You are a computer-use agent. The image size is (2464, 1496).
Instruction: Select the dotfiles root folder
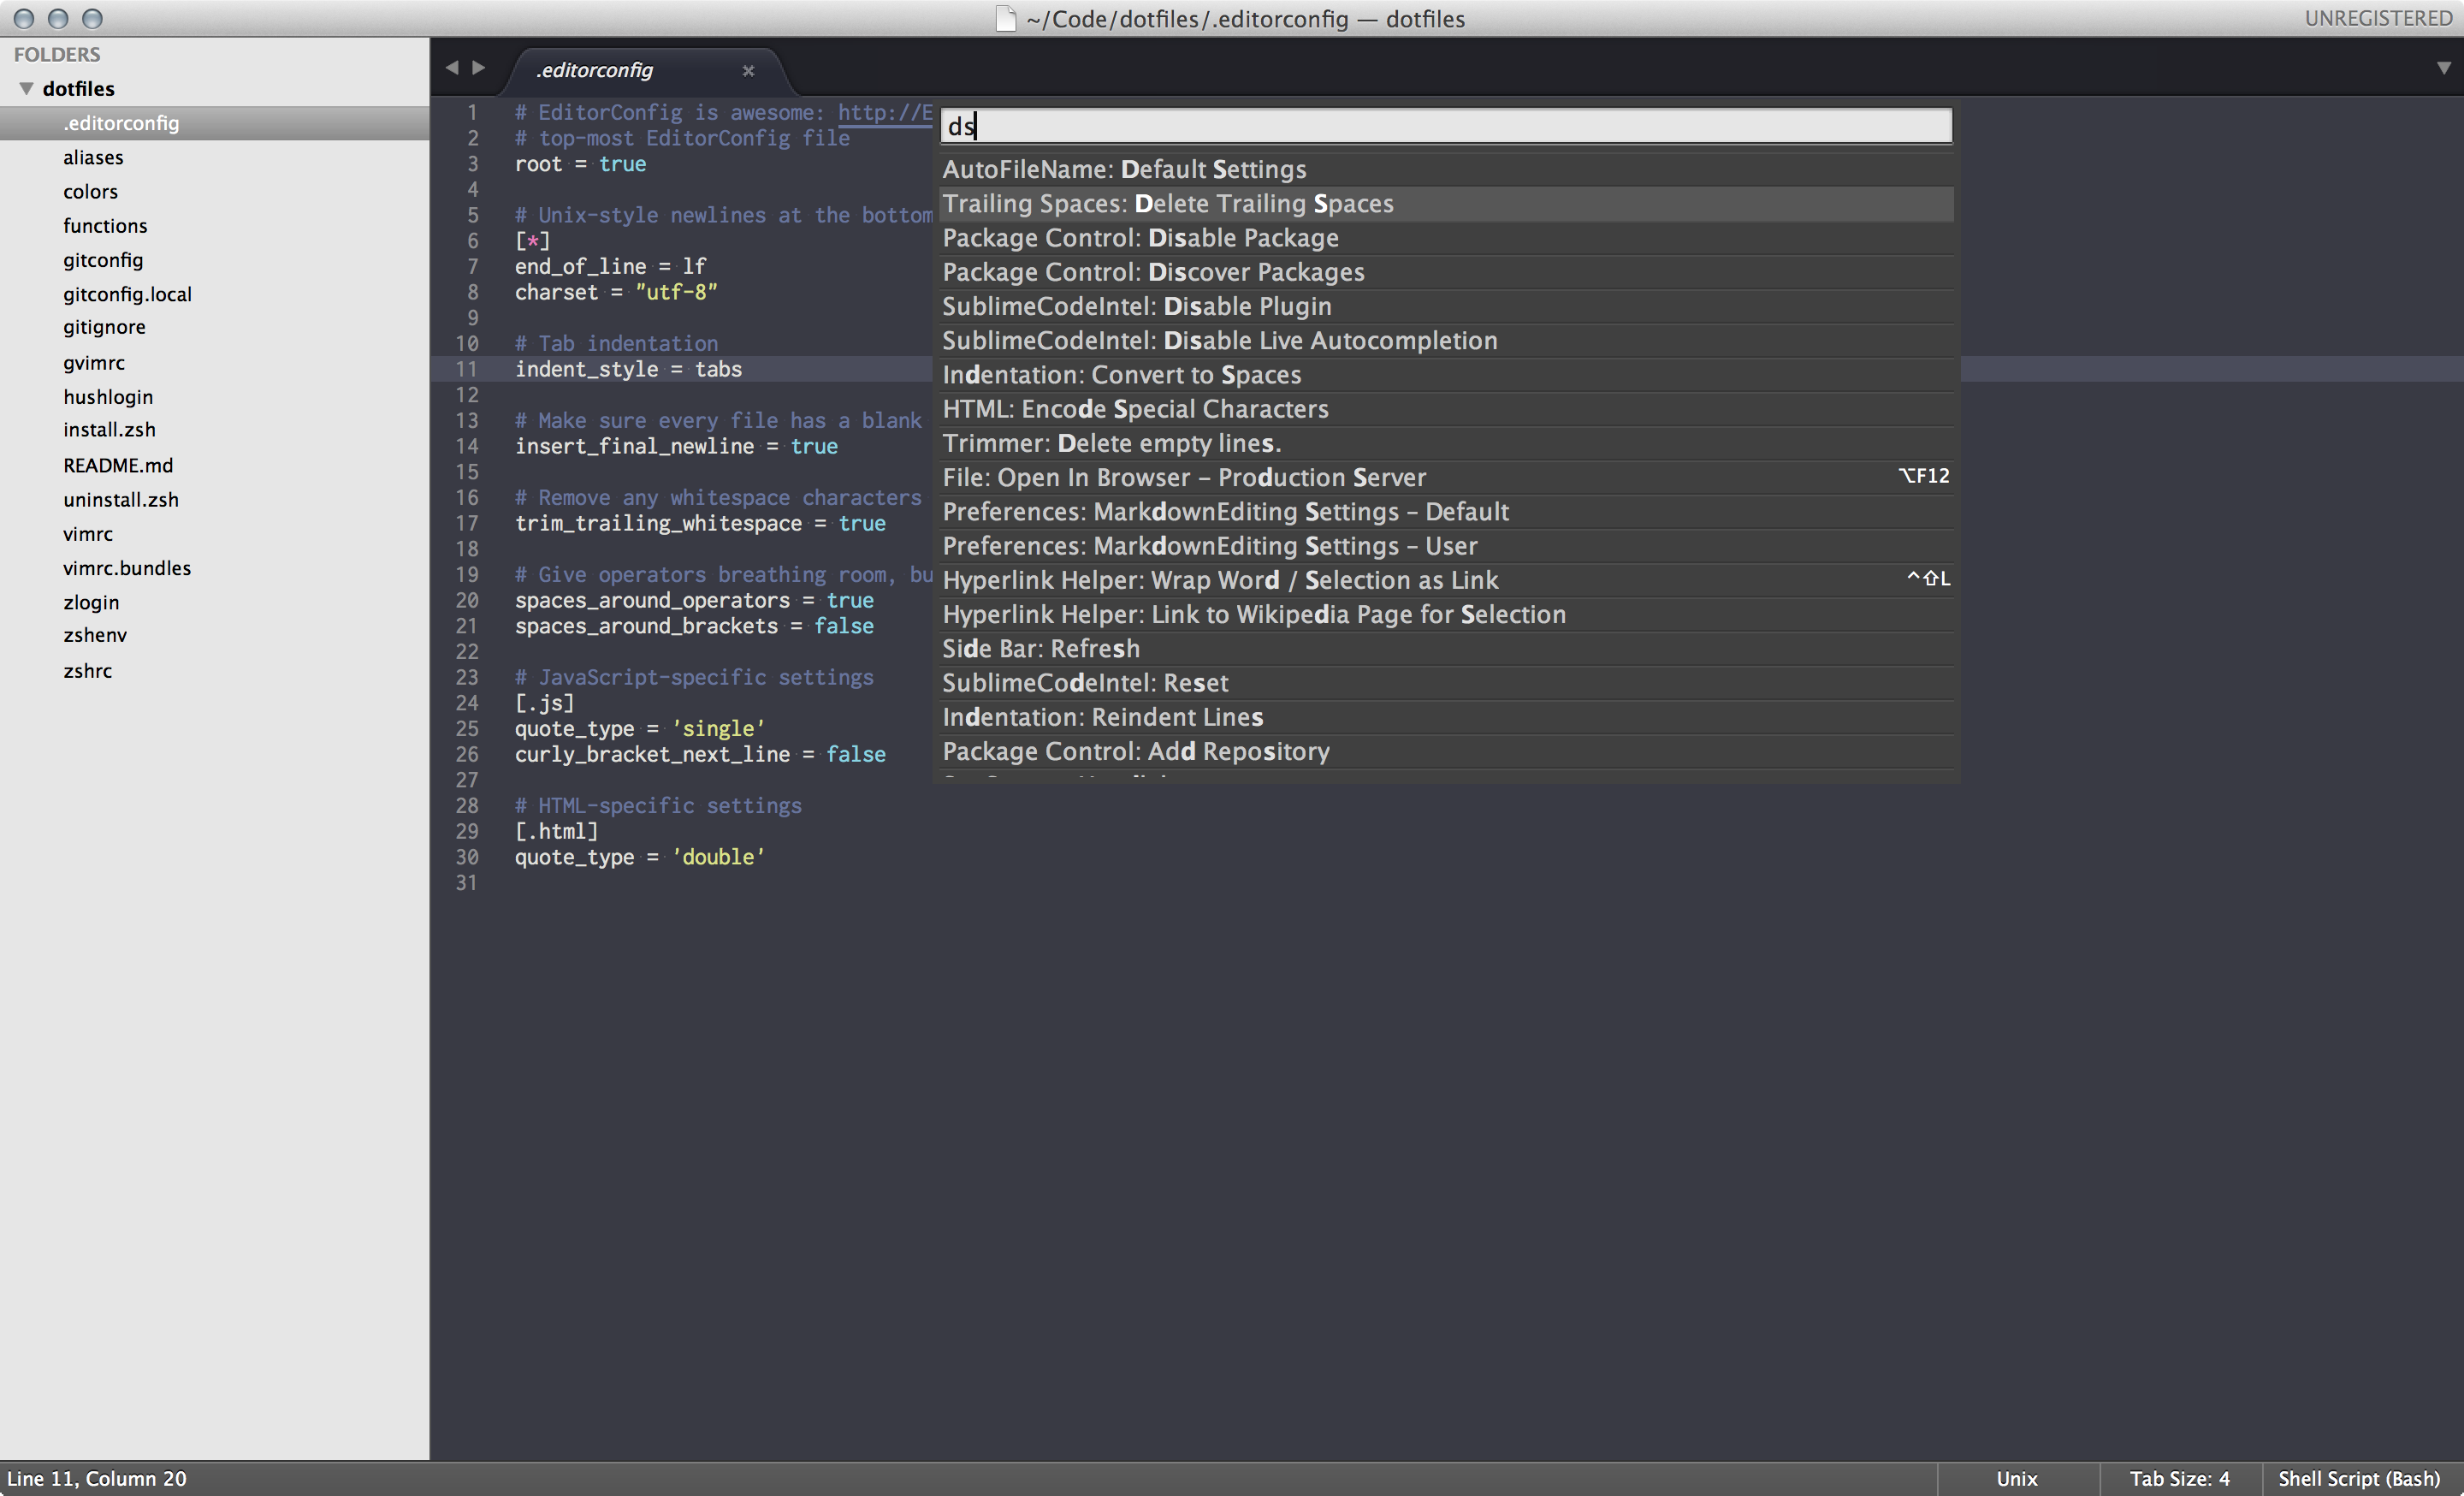coord(78,88)
